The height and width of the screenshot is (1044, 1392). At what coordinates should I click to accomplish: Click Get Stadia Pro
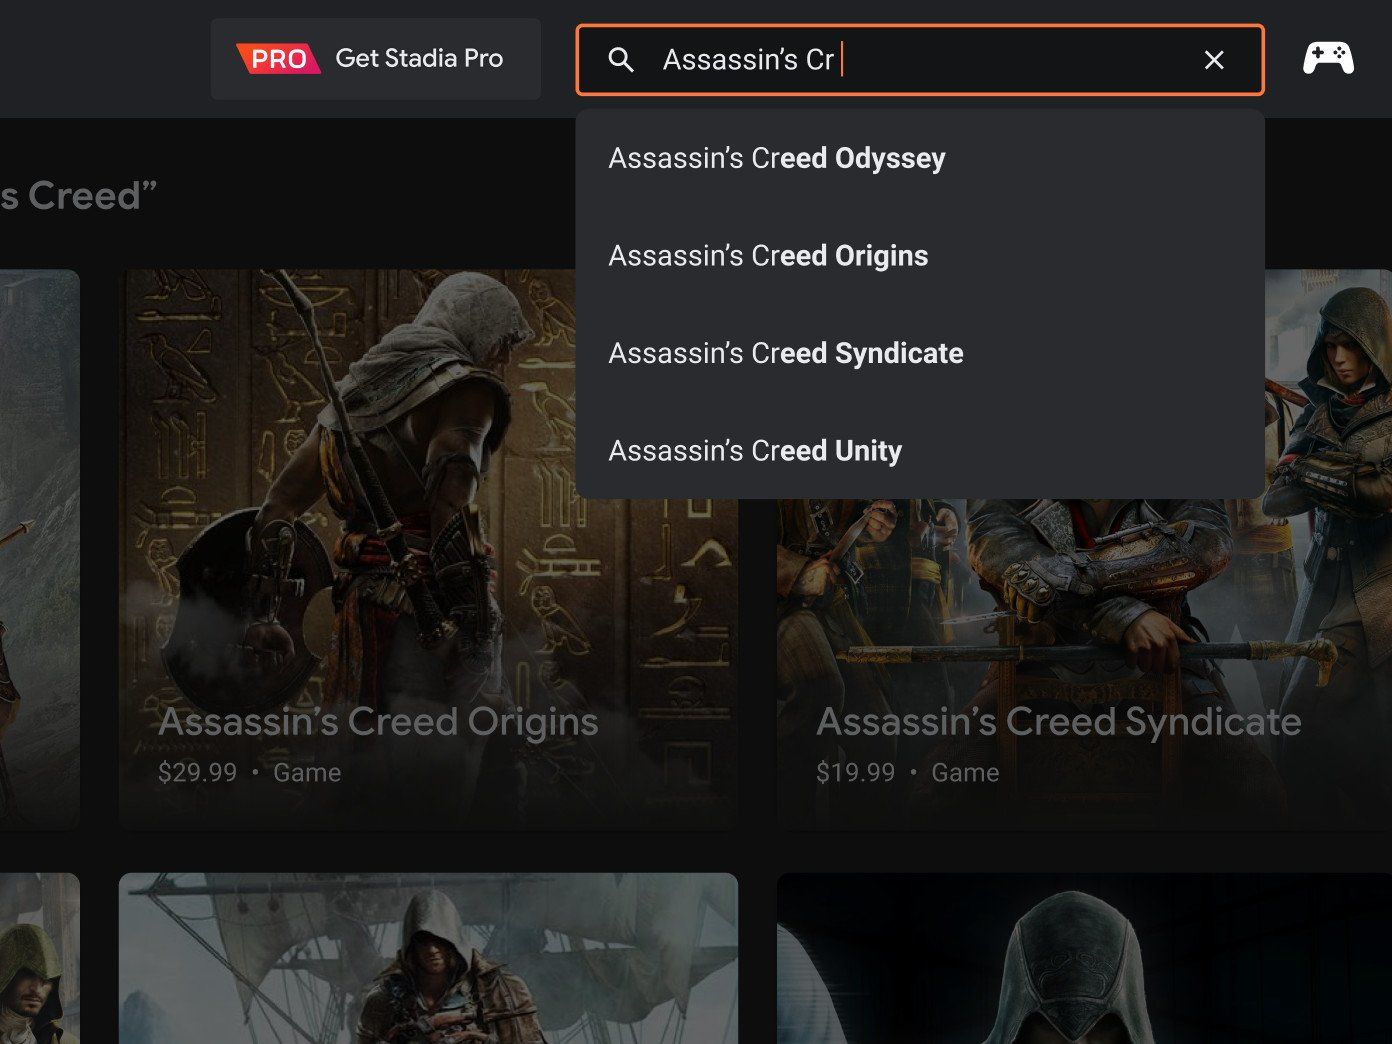pyautogui.click(x=419, y=58)
